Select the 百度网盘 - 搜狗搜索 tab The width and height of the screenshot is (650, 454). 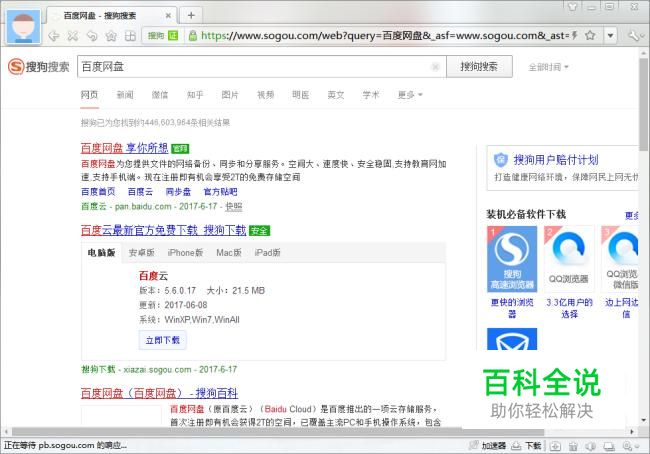point(112,16)
